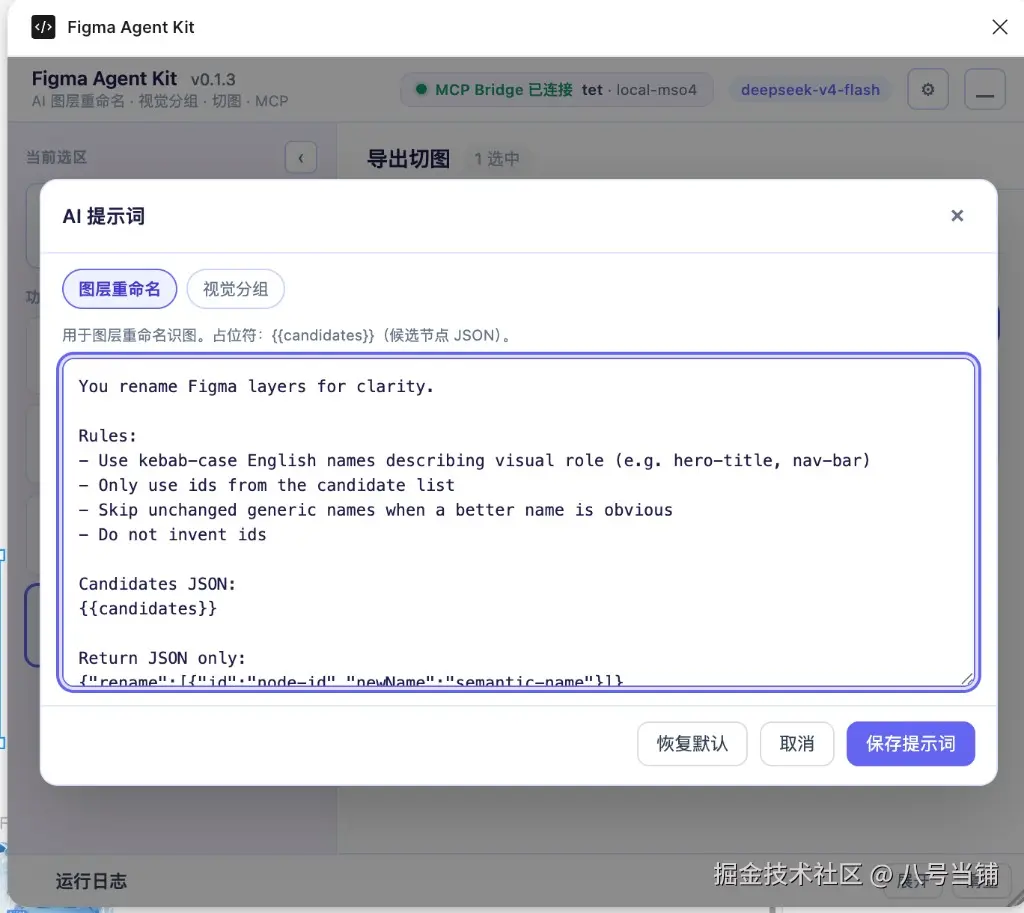The width and height of the screenshot is (1024, 913).
Task: Click the {{candidates}} placeholder line in the editor
Action: pos(148,609)
